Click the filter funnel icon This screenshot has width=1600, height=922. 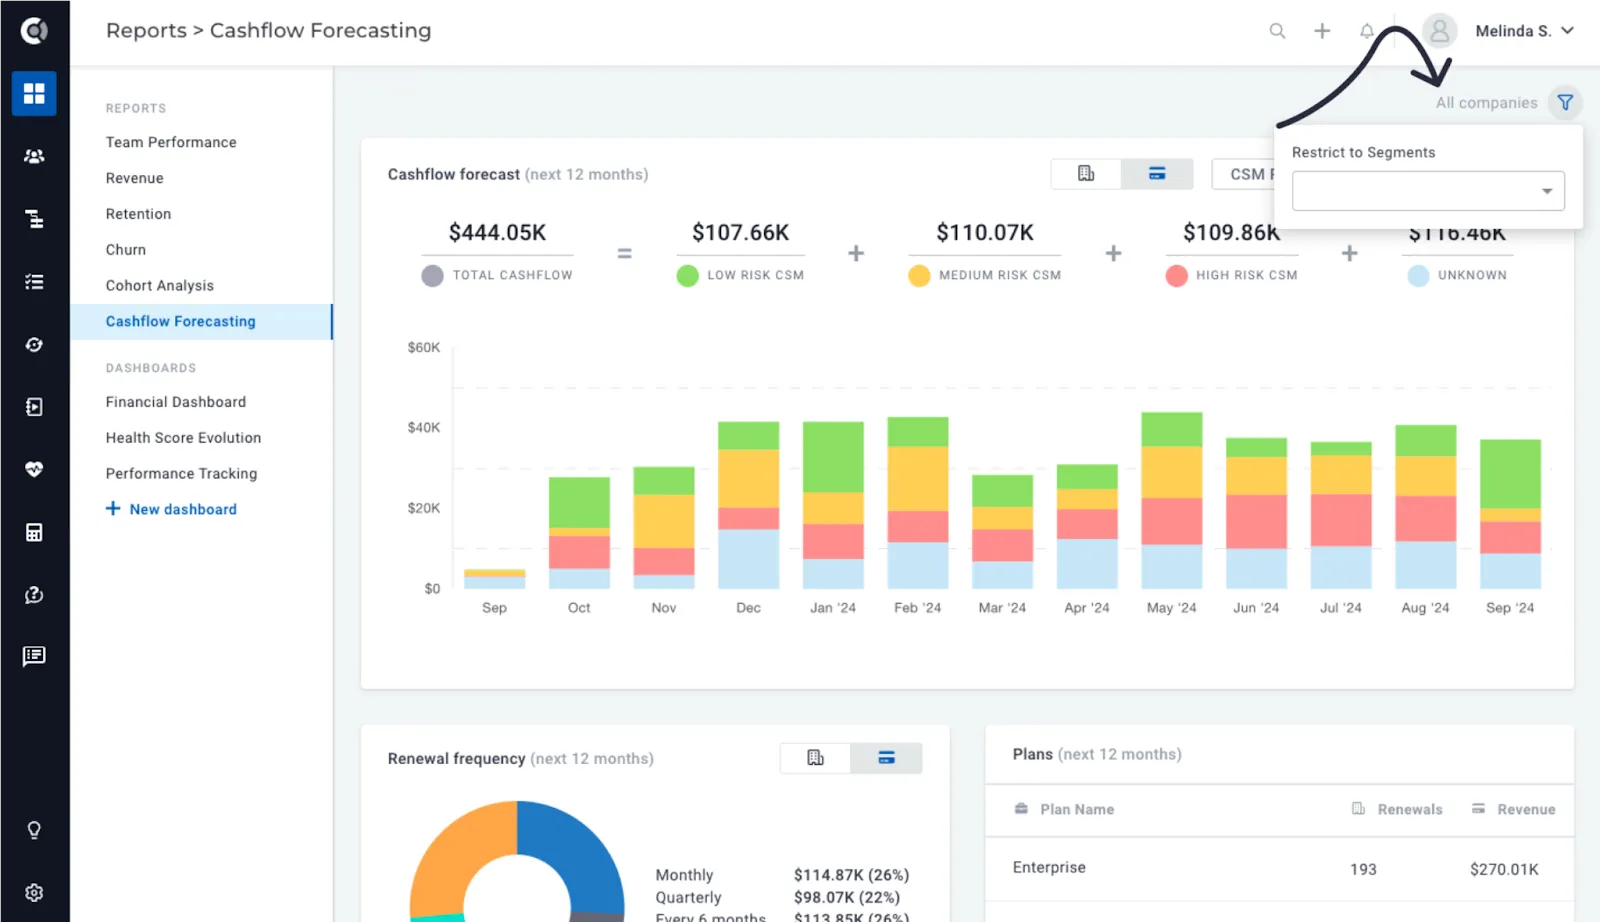1565,102
